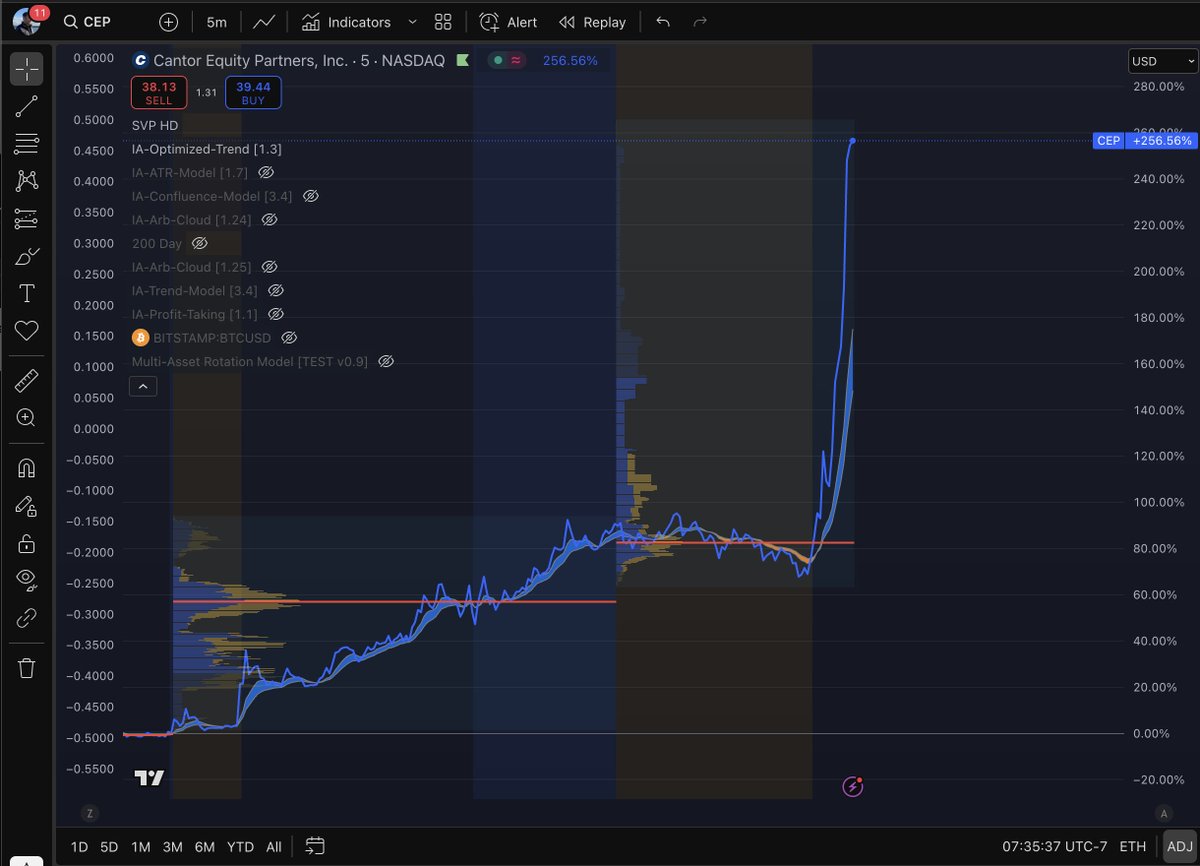
Task: Select the All time range
Action: click(x=273, y=847)
